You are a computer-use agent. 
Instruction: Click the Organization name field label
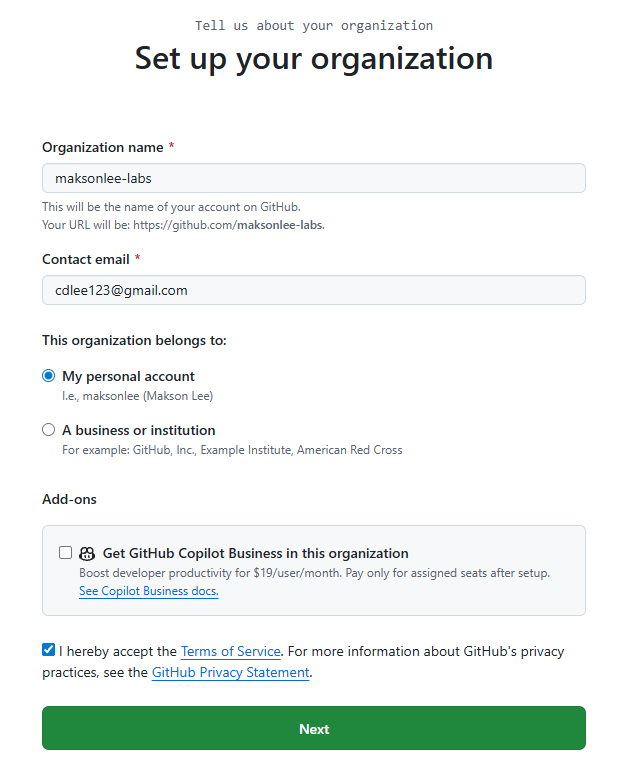click(102, 147)
